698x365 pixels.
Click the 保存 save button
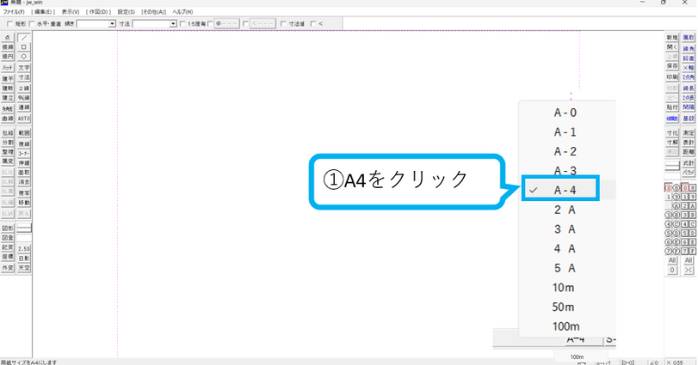click(x=672, y=66)
